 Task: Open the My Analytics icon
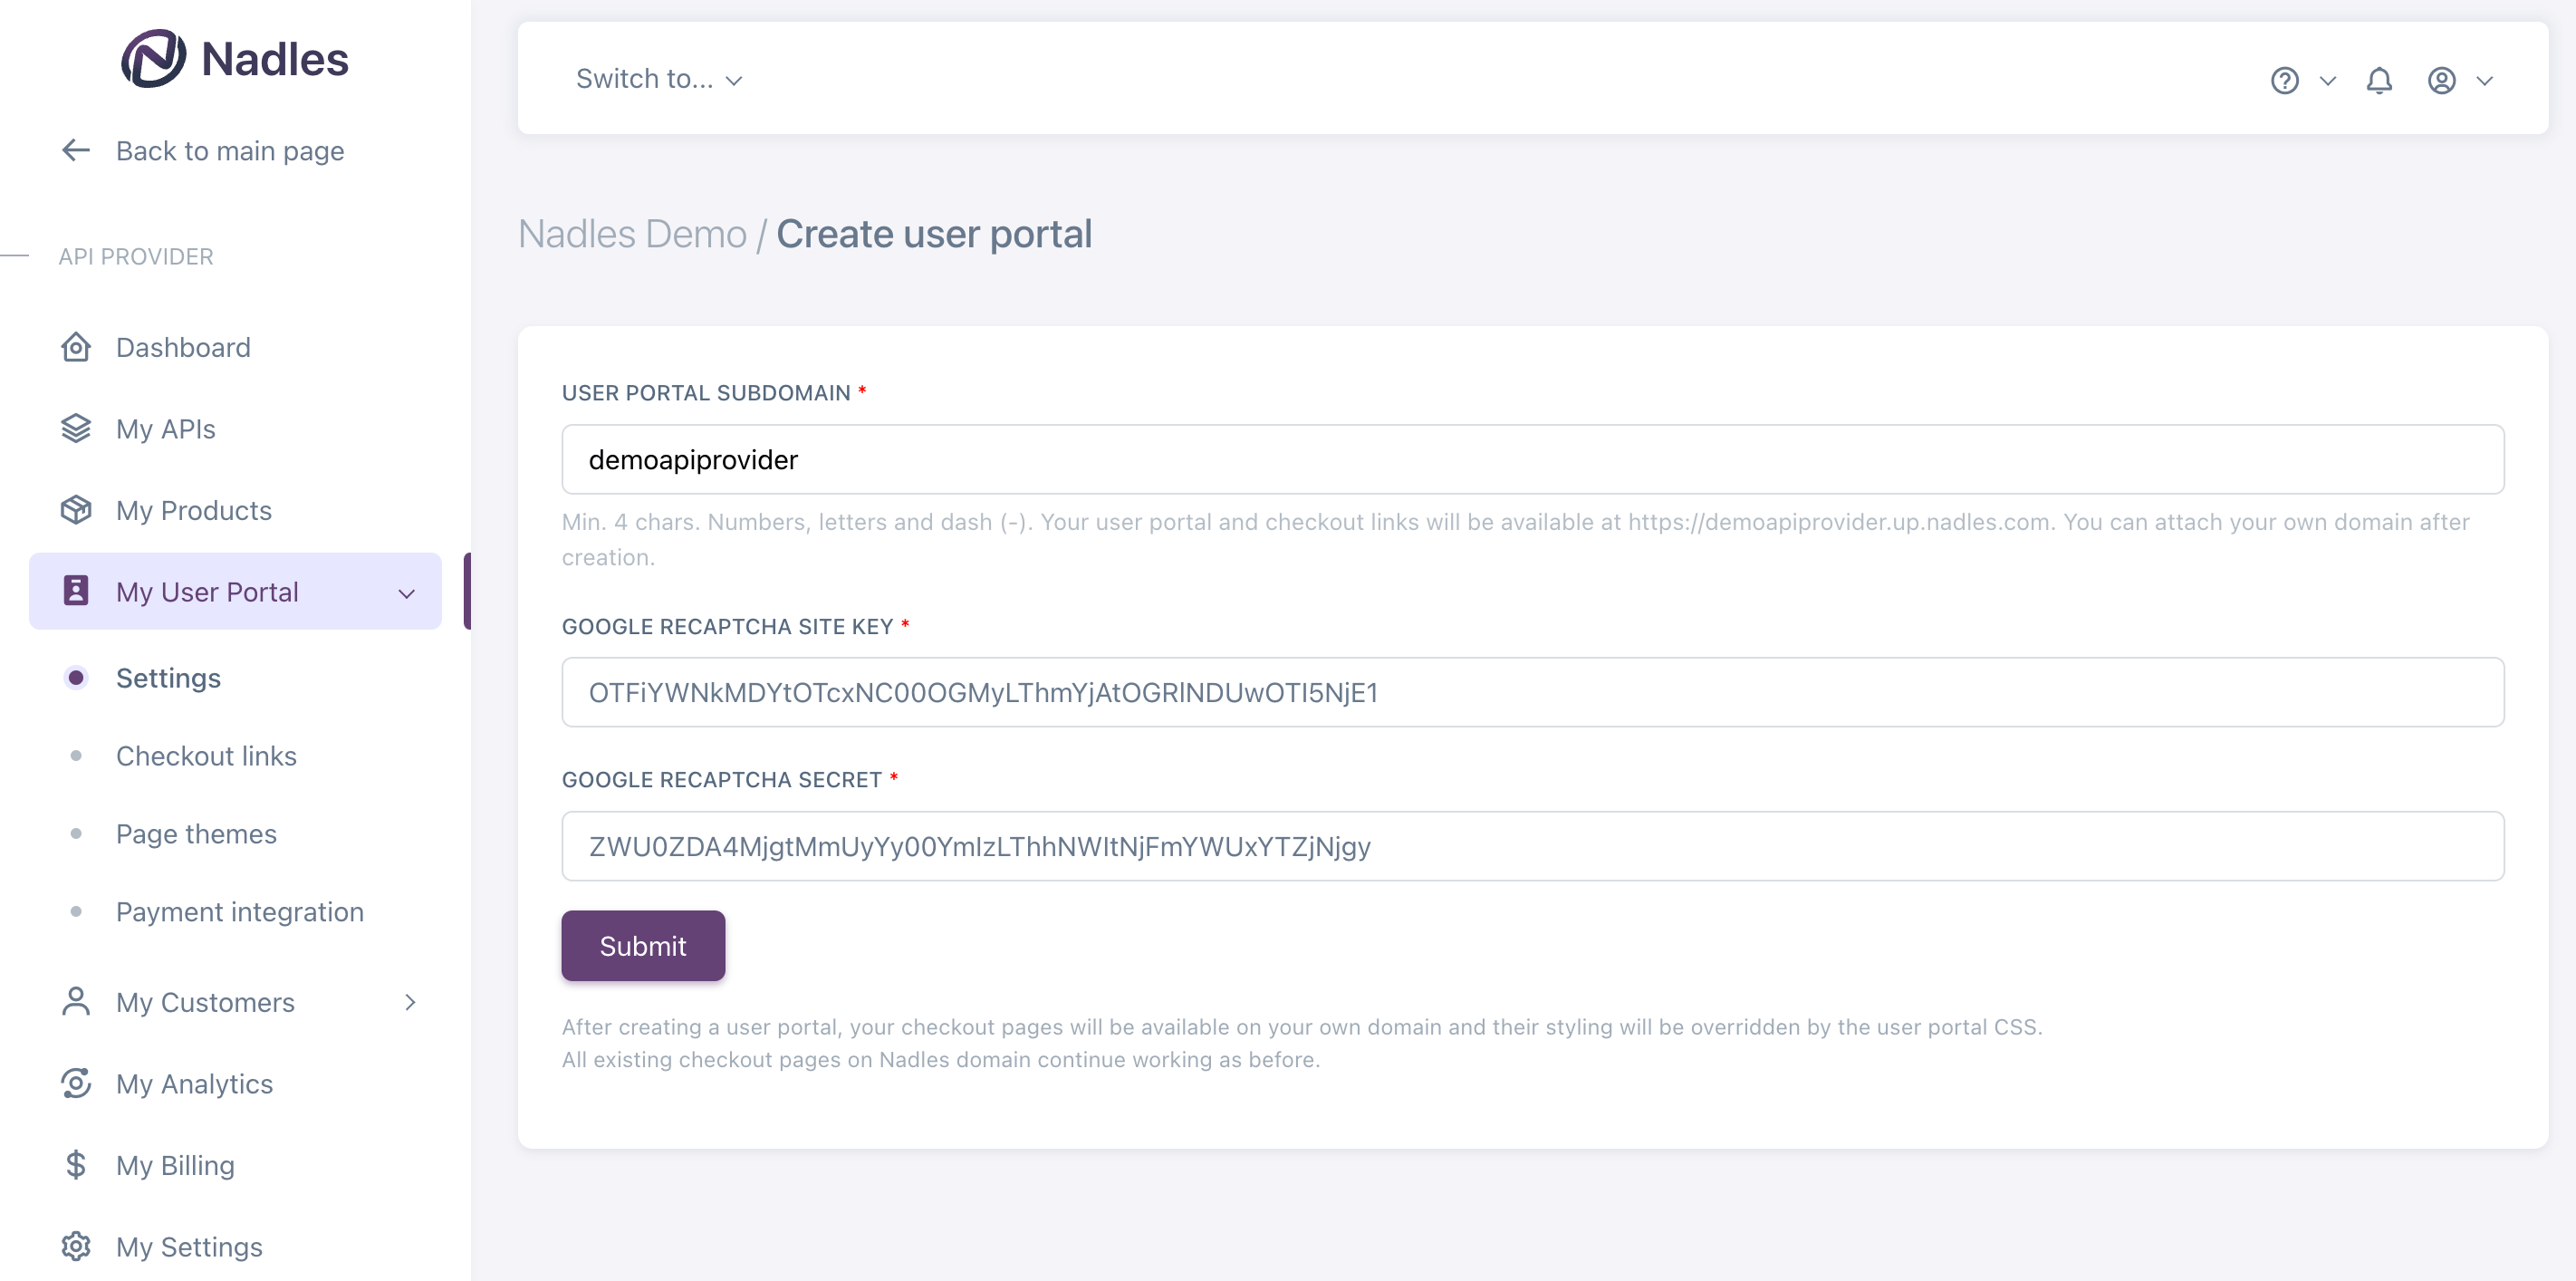click(x=76, y=1083)
